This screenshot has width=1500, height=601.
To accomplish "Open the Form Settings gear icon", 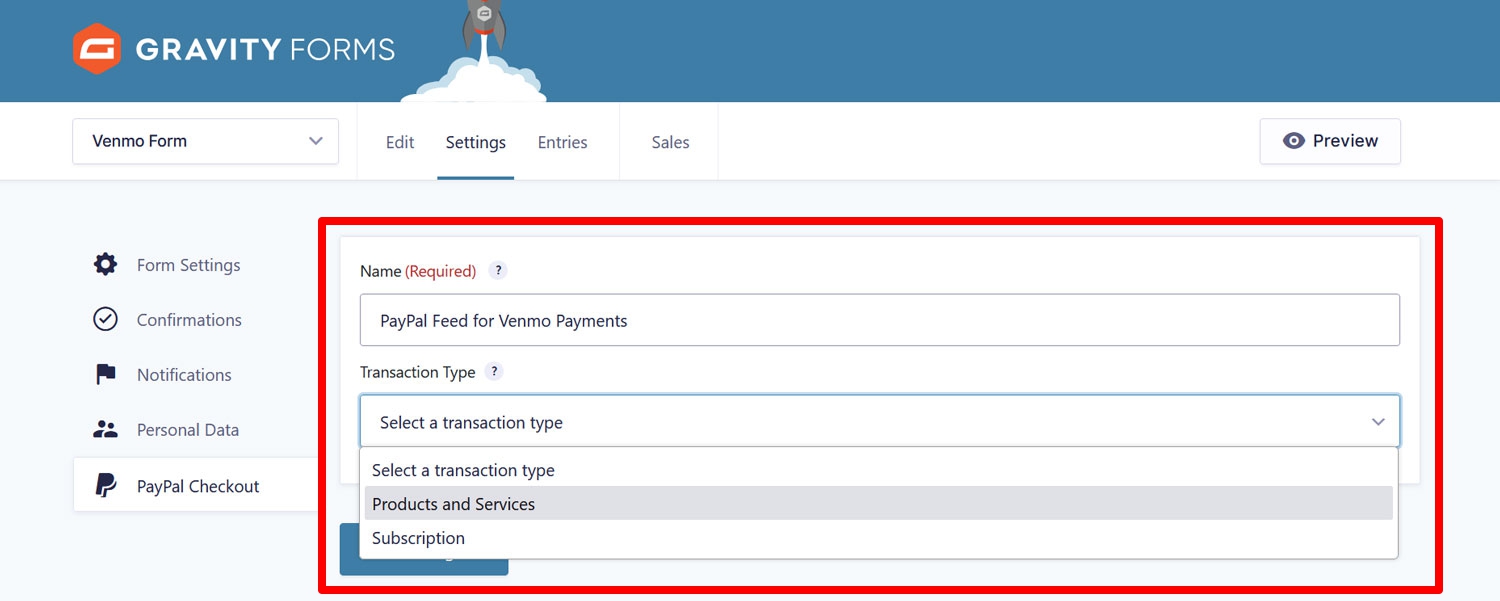I will 105,265.
